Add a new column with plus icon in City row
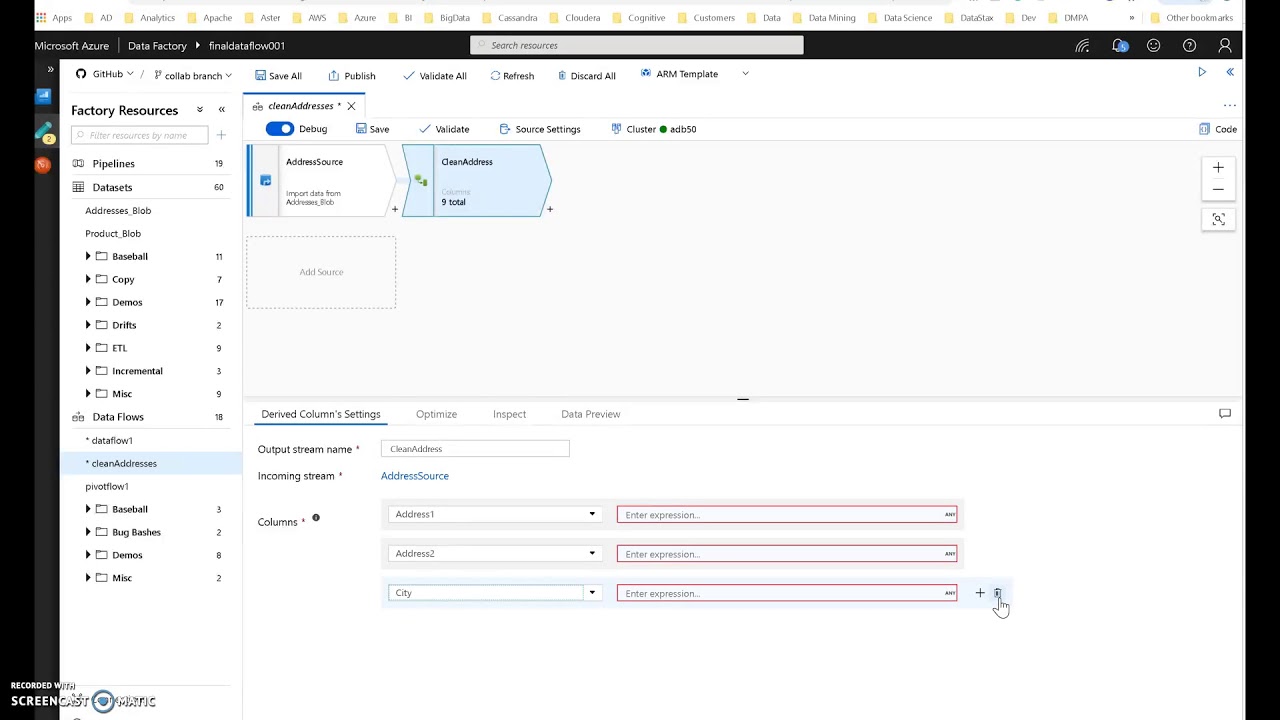1280x720 pixels. pyautogui.click(x=980, y=593)
